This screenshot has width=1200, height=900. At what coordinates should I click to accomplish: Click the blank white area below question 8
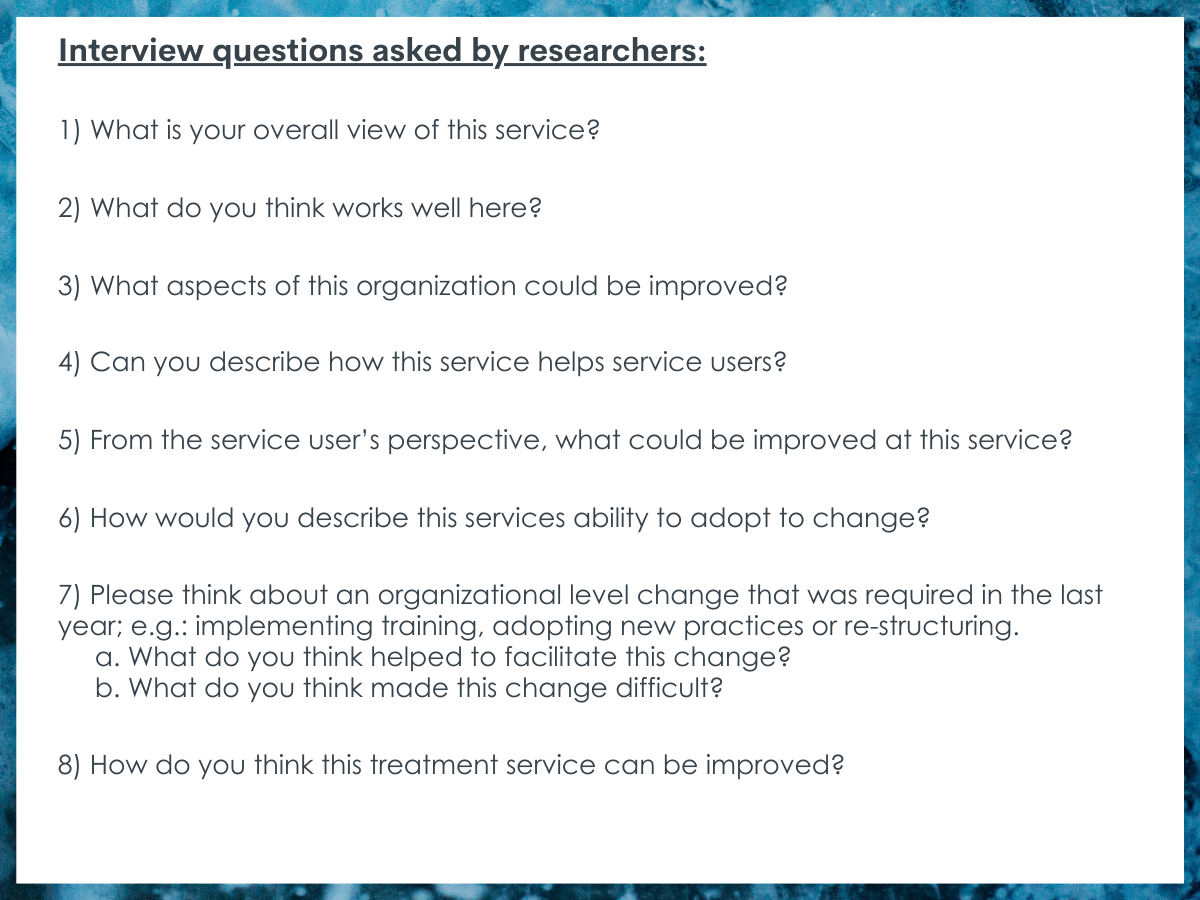(600, 830)
